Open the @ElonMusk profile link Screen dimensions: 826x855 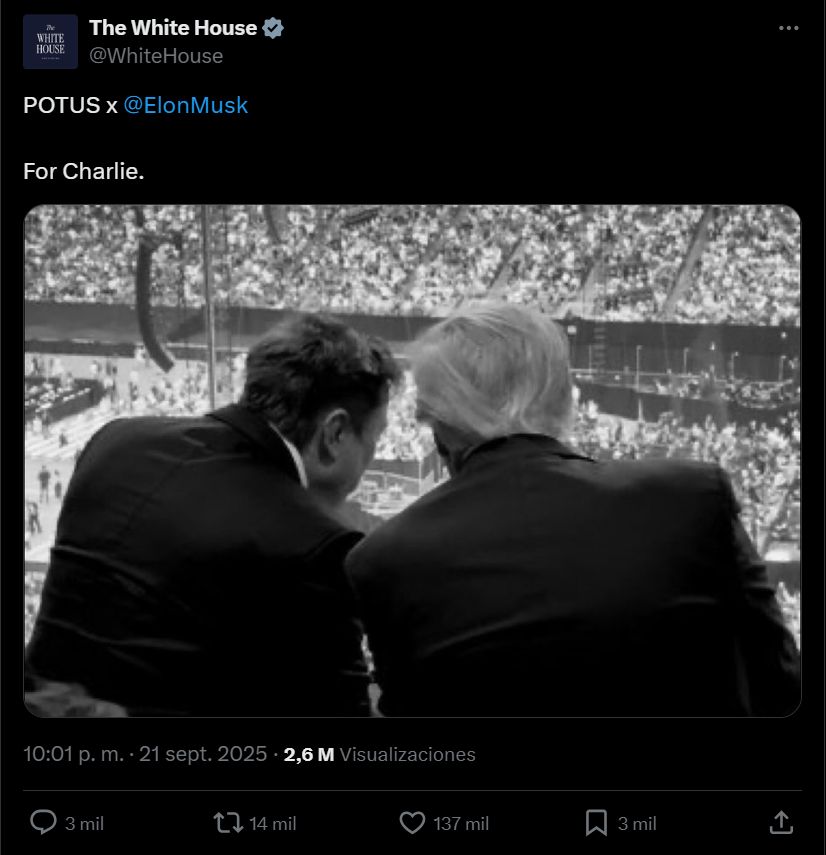(x=186, y=105)
